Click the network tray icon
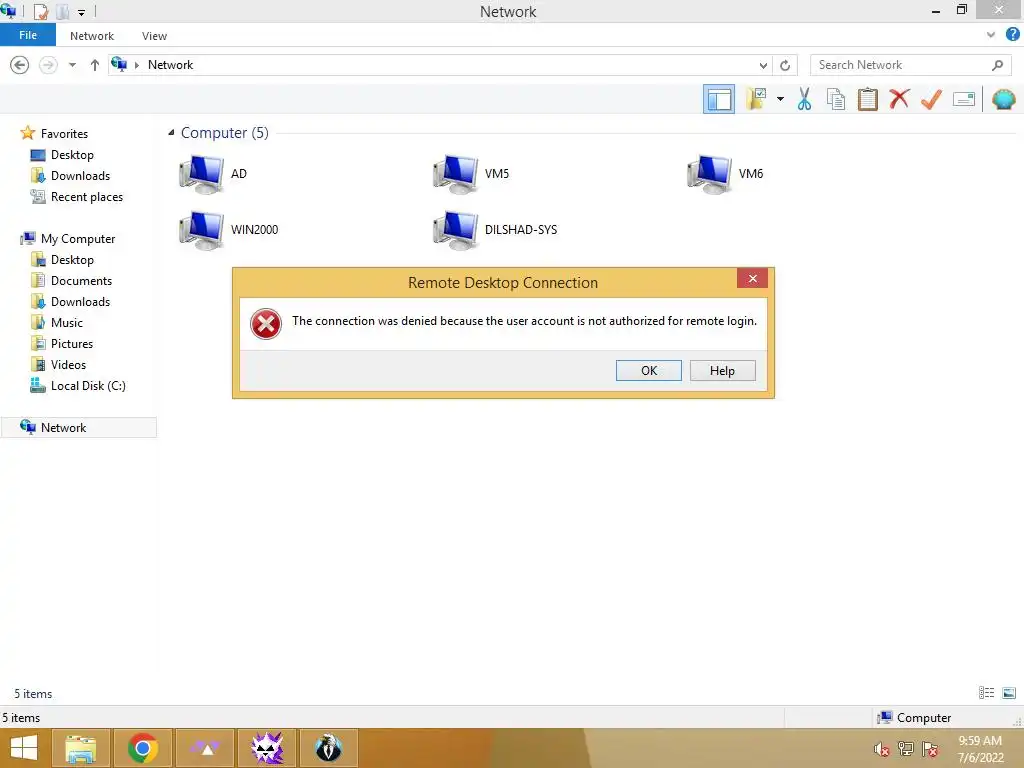The width and height of the screenshot is (1024, 768). coord(906,749)
